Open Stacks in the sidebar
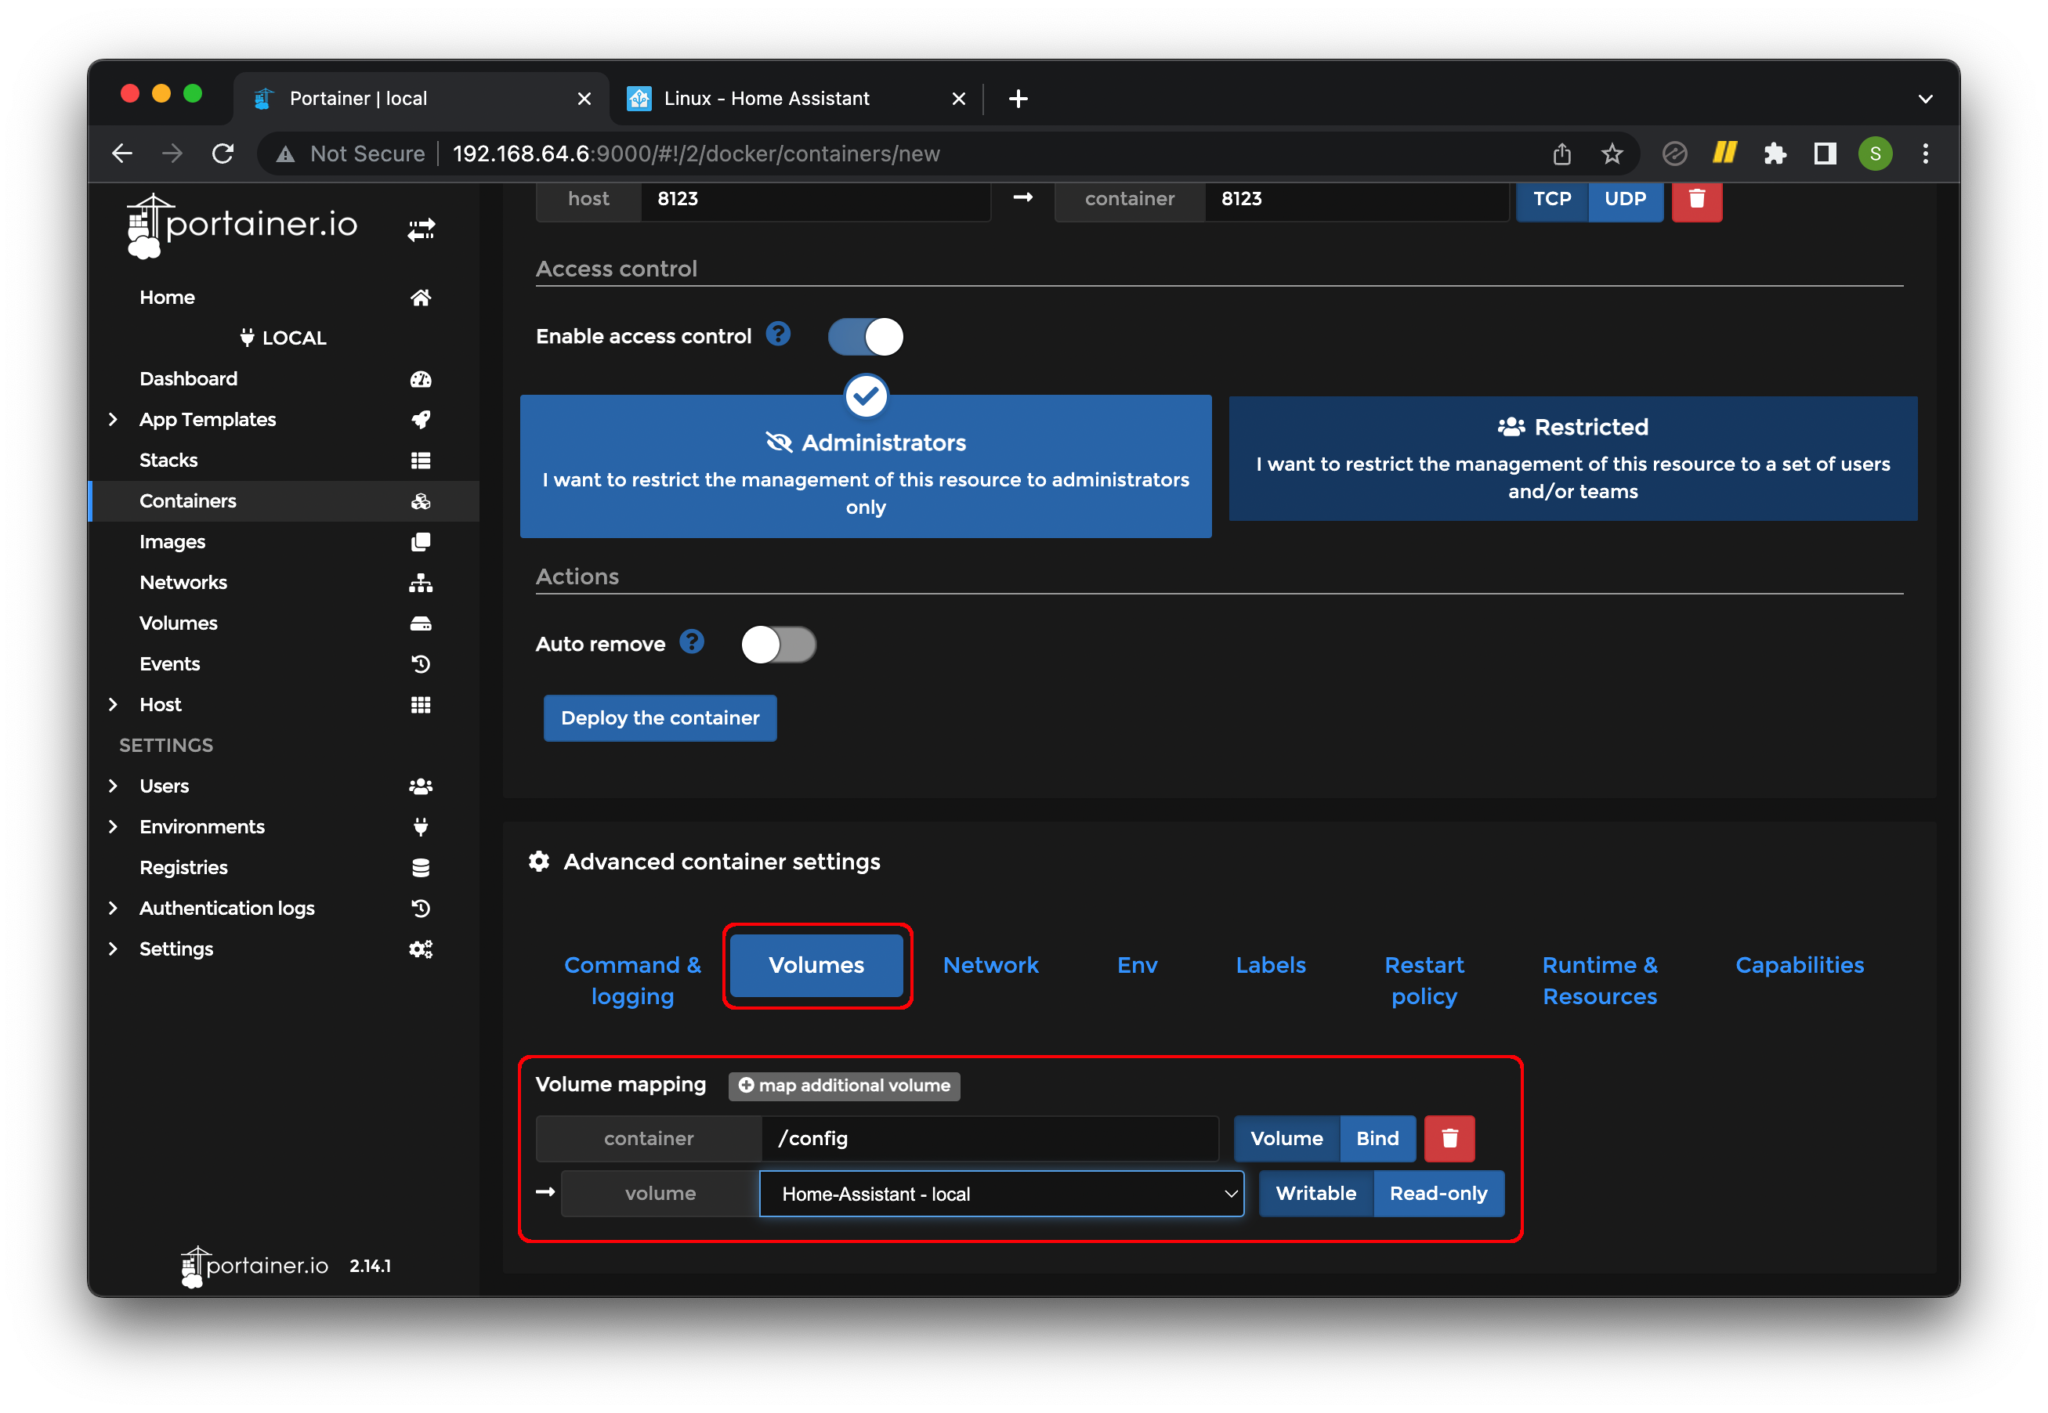Viewport: 2048px width, 1413px height. coord(168,460)
